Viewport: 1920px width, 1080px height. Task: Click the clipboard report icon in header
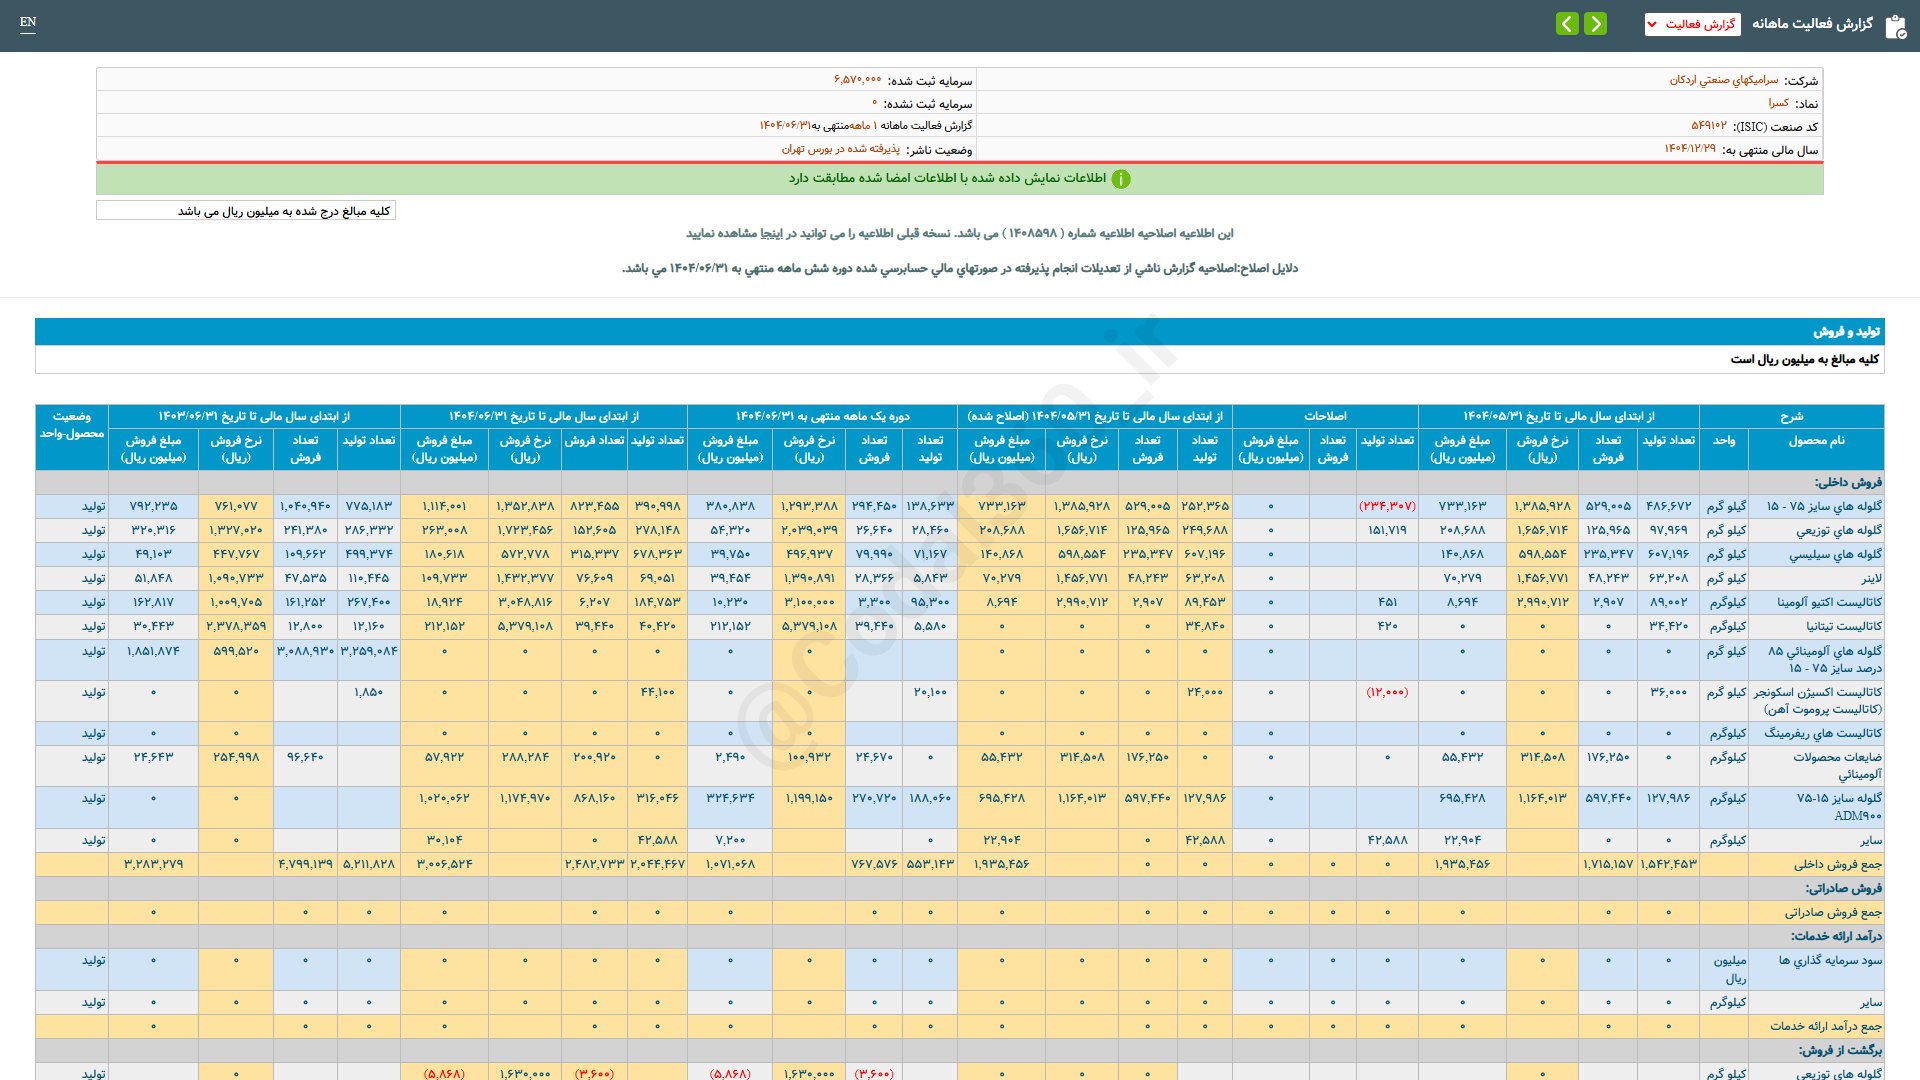1895,26
